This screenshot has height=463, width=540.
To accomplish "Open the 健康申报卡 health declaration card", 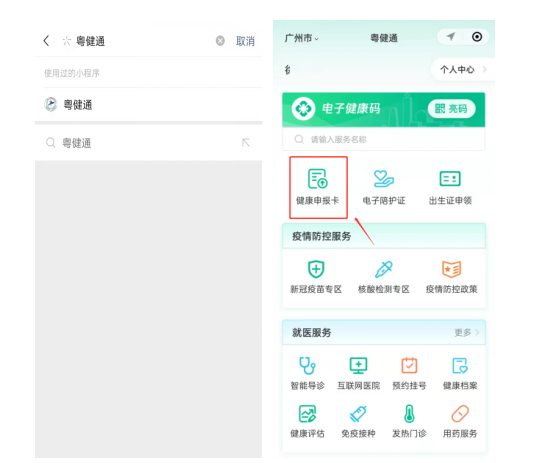I will [x=318, y=187].
